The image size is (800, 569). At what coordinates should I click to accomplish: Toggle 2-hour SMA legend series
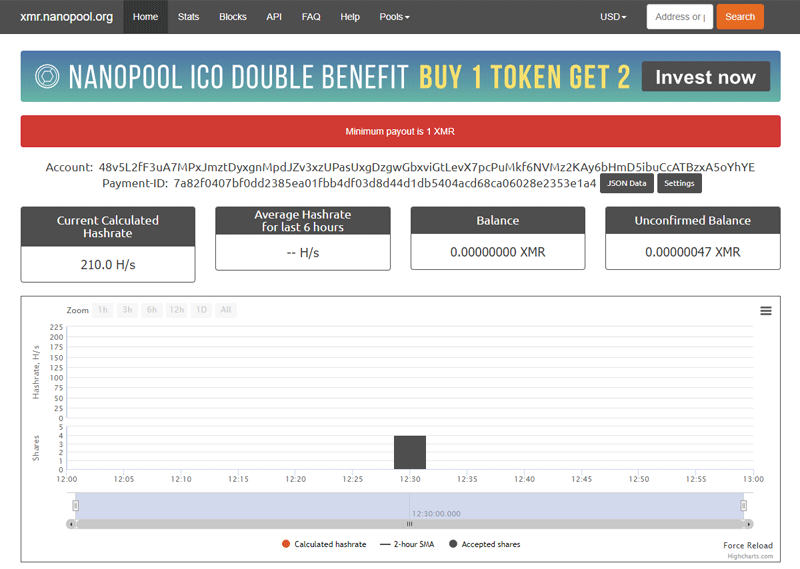407,545
